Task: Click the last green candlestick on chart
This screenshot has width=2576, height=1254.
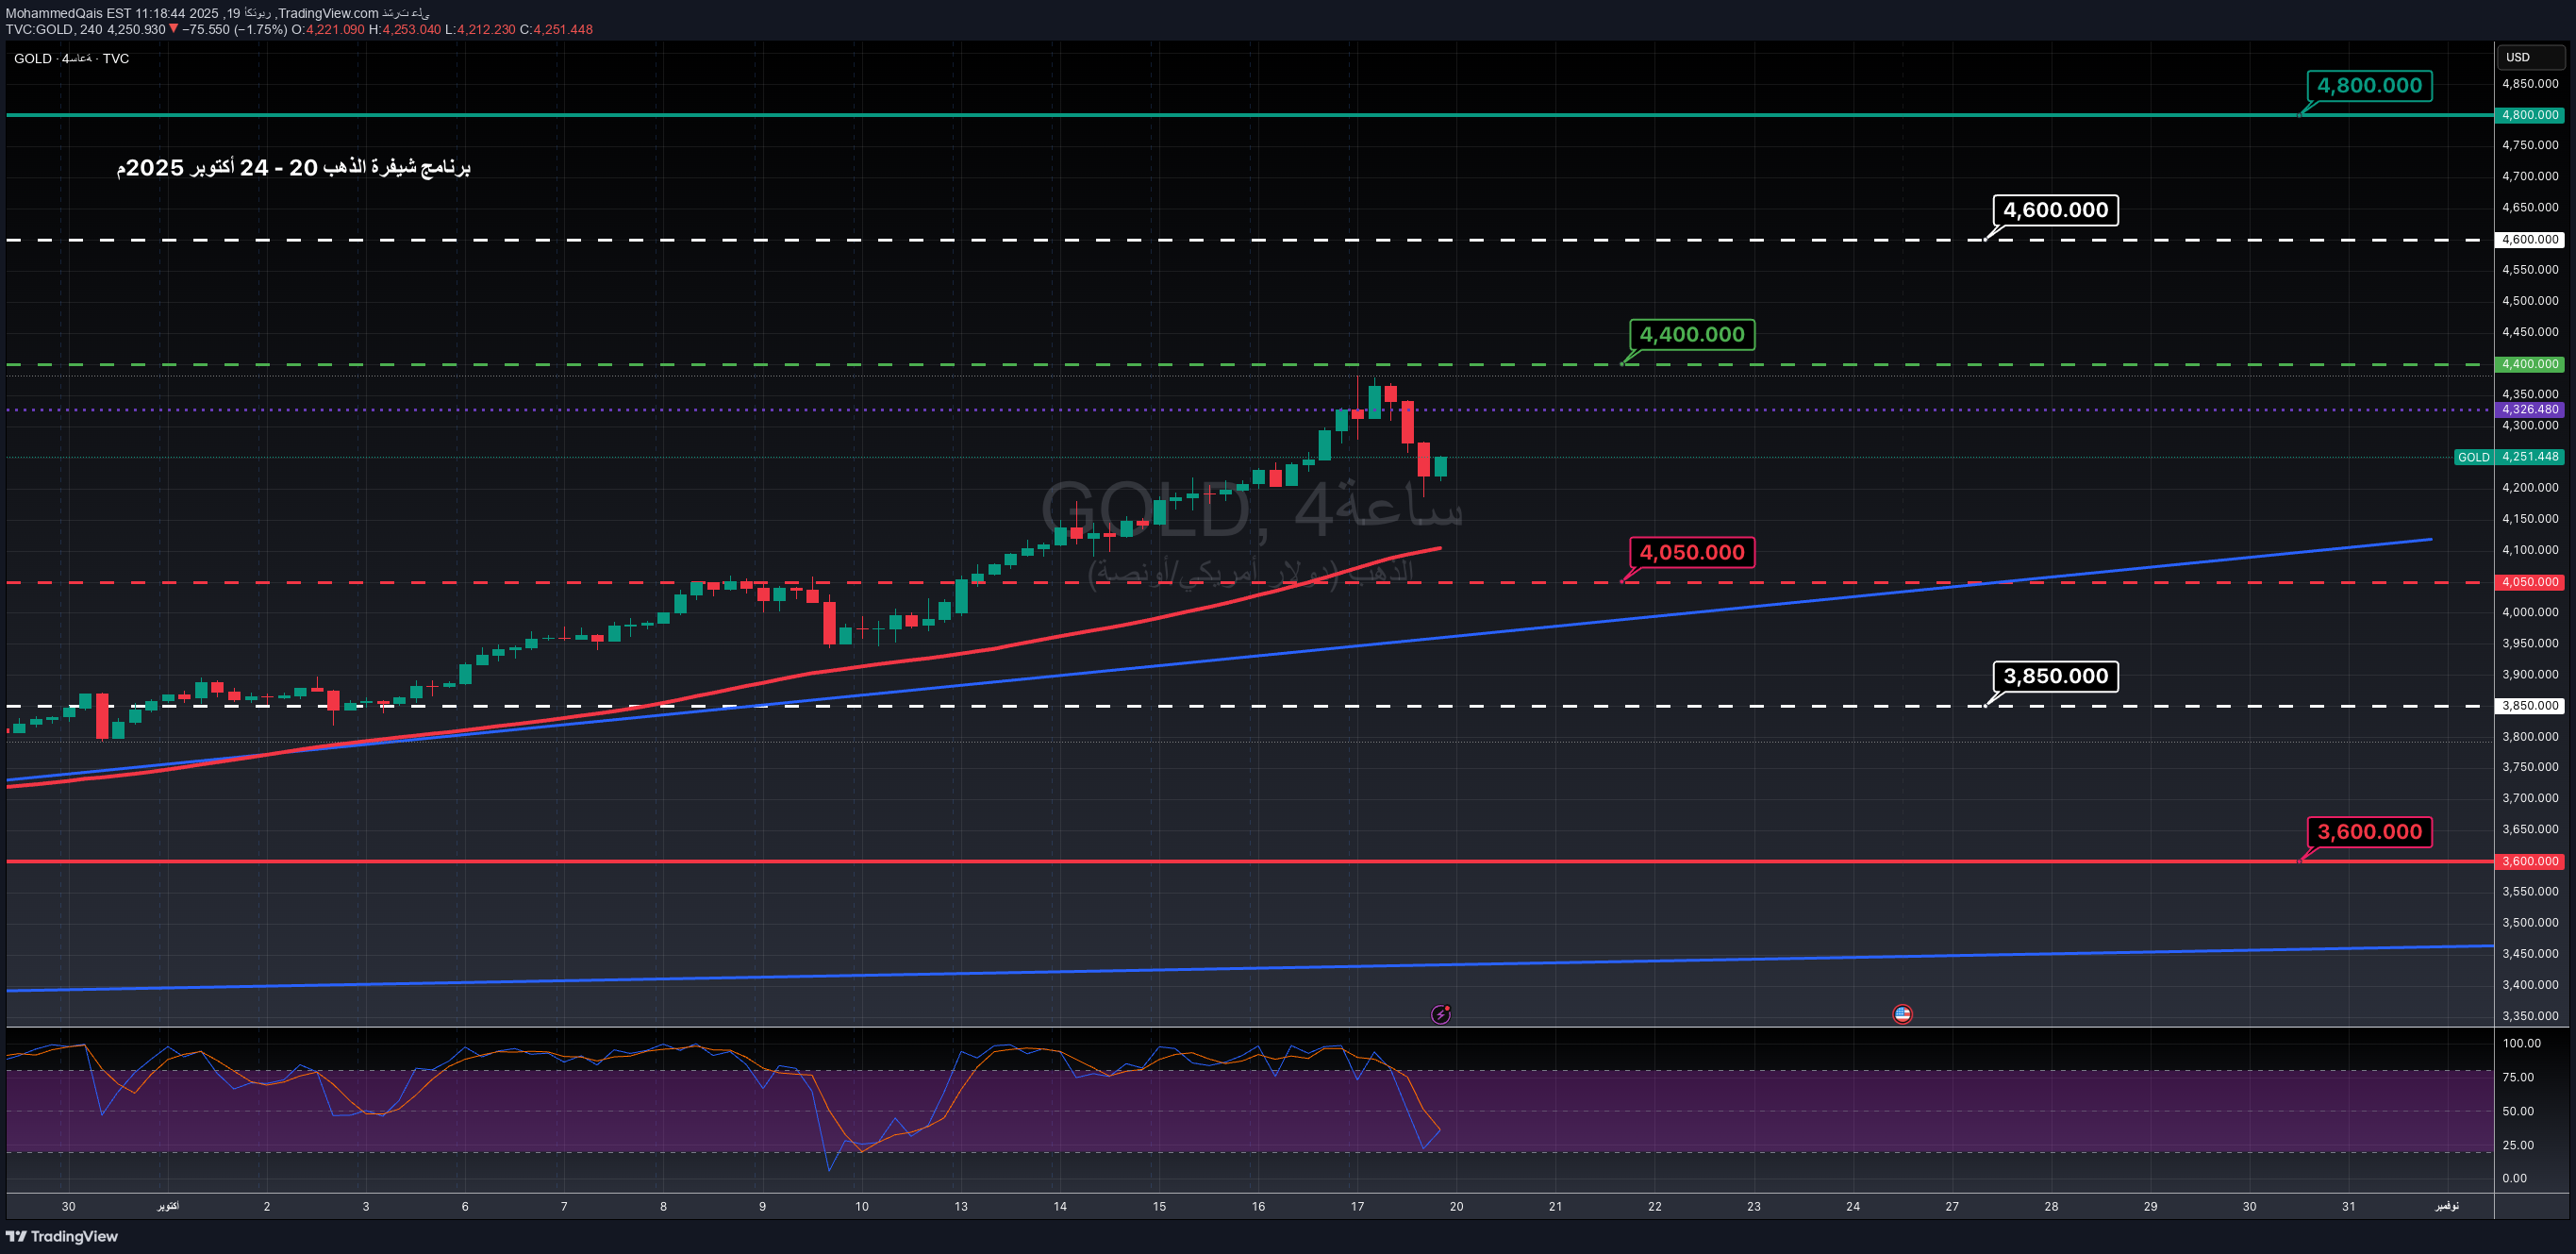Action: pyautogui.click(x=1441, y=466)
